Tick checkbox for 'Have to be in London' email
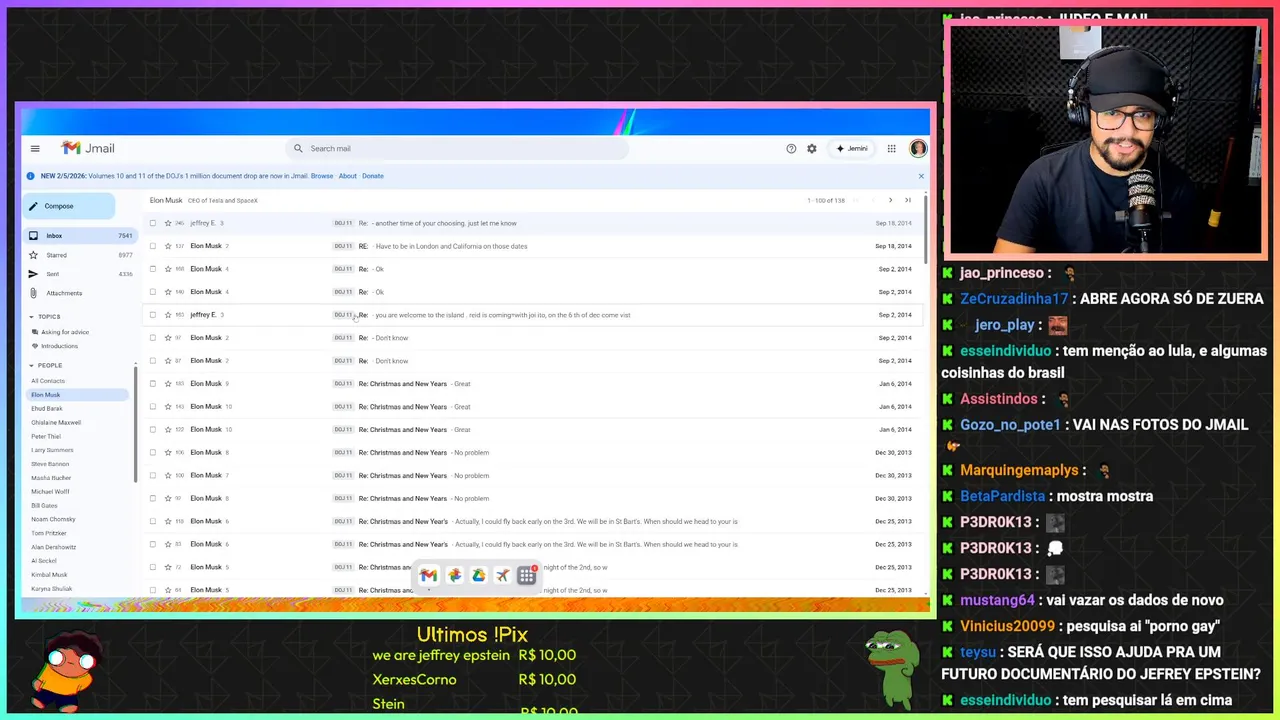This screenshot has width=1280, height=720. click(x=153, y=246)
